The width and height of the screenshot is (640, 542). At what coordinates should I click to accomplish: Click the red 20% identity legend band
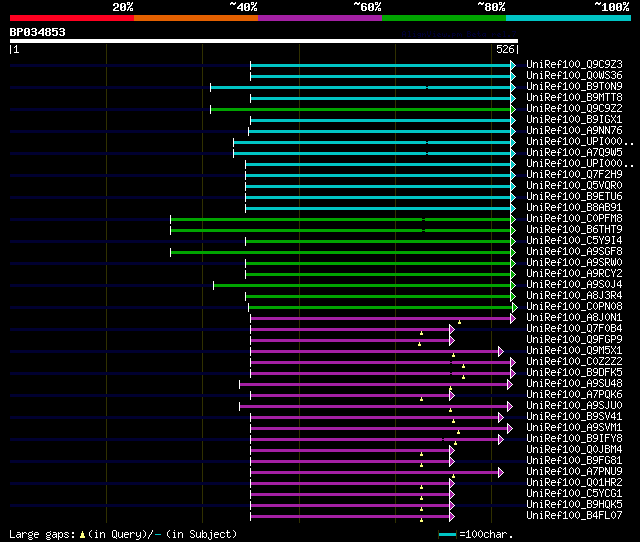(x=72, y=18)
